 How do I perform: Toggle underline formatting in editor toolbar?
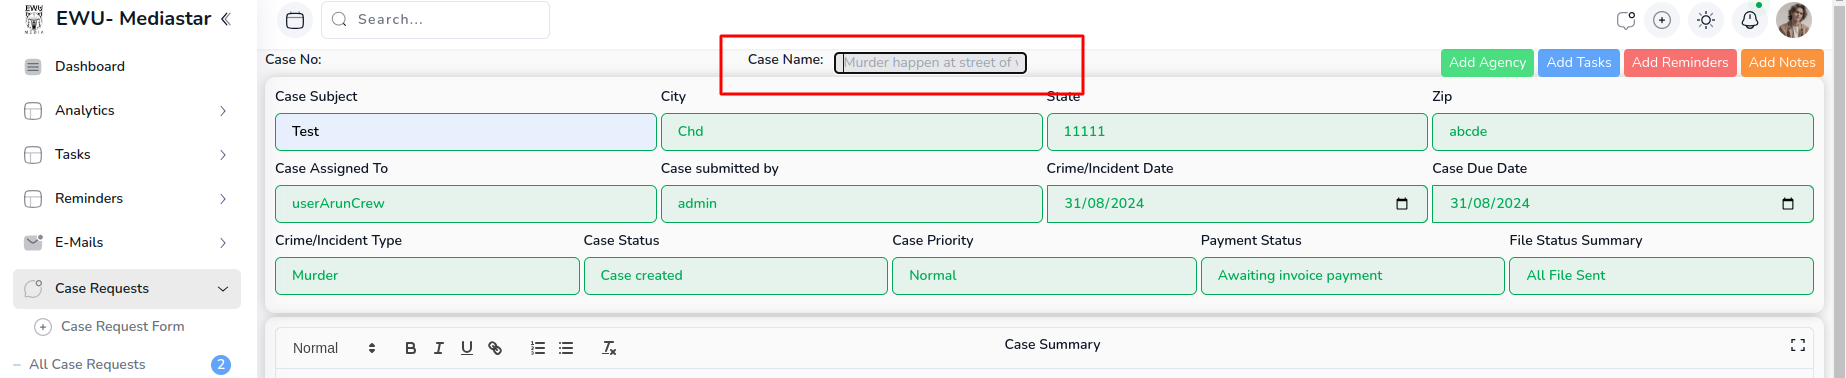[466, 348]
